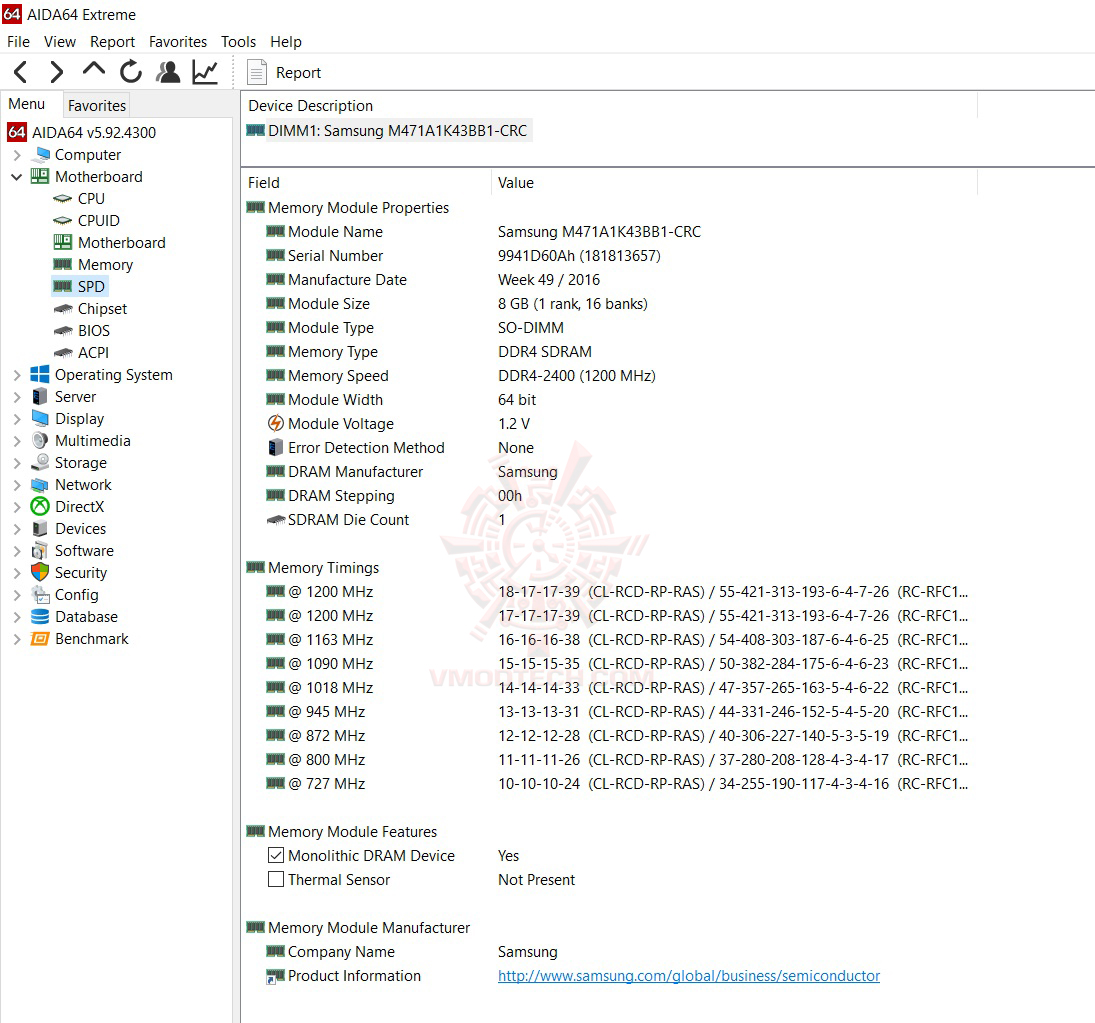Screen dimensions: 1095x1023
Task: Select DIMM1: Samsung M471A1K43BB1-CRC device
Action: [x=389, y=131]
